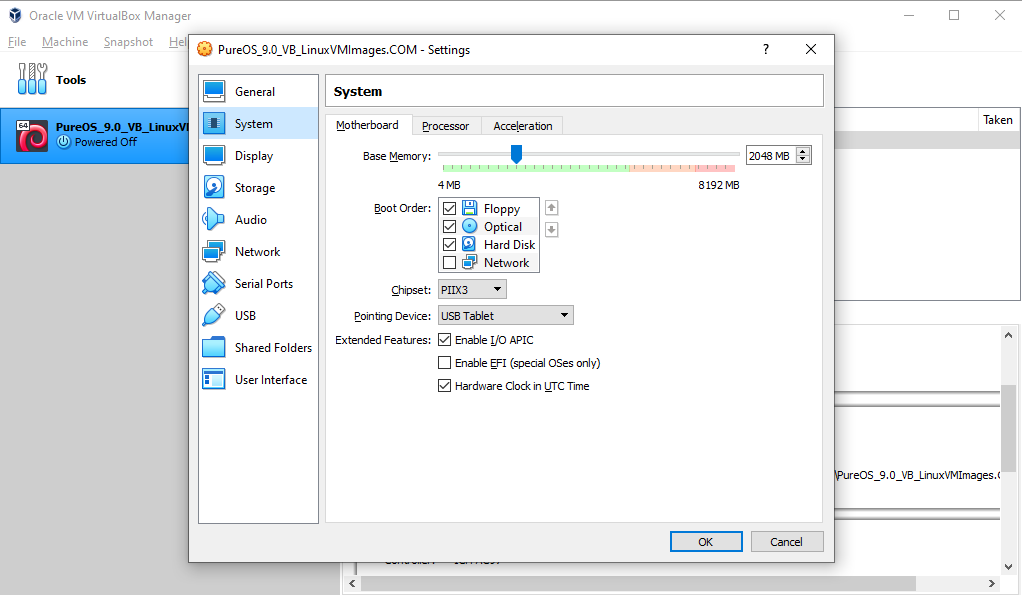Switch to the Processor tab

tap(446, 126)
